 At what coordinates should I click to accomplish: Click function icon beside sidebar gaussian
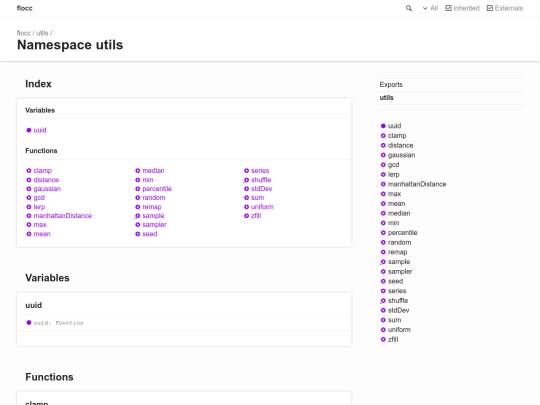383,155
